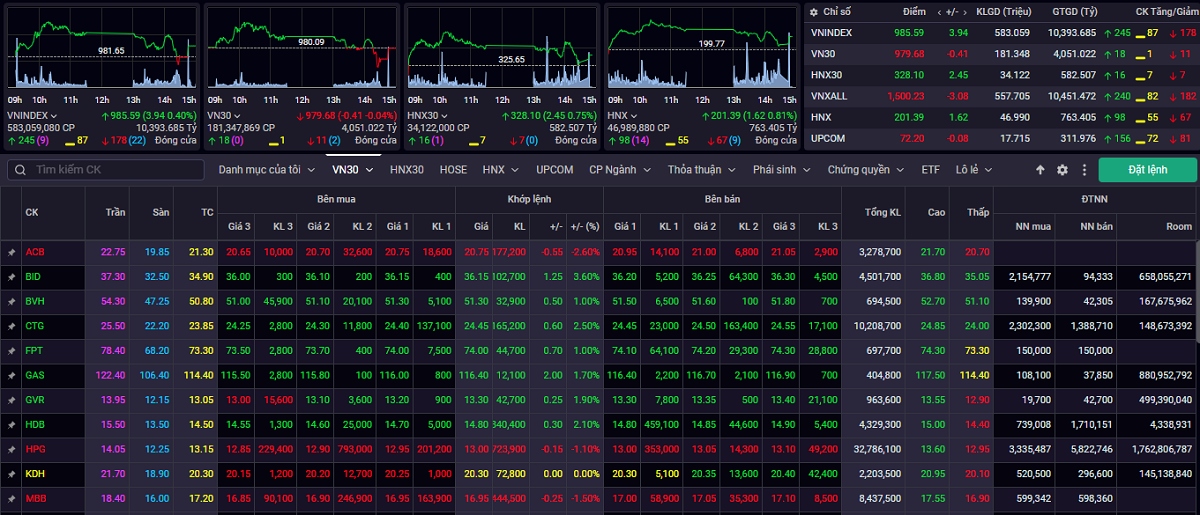1200x515 pixels.
Task: Click left arrow beside +/- index column
Action: [x=939, y=12]
